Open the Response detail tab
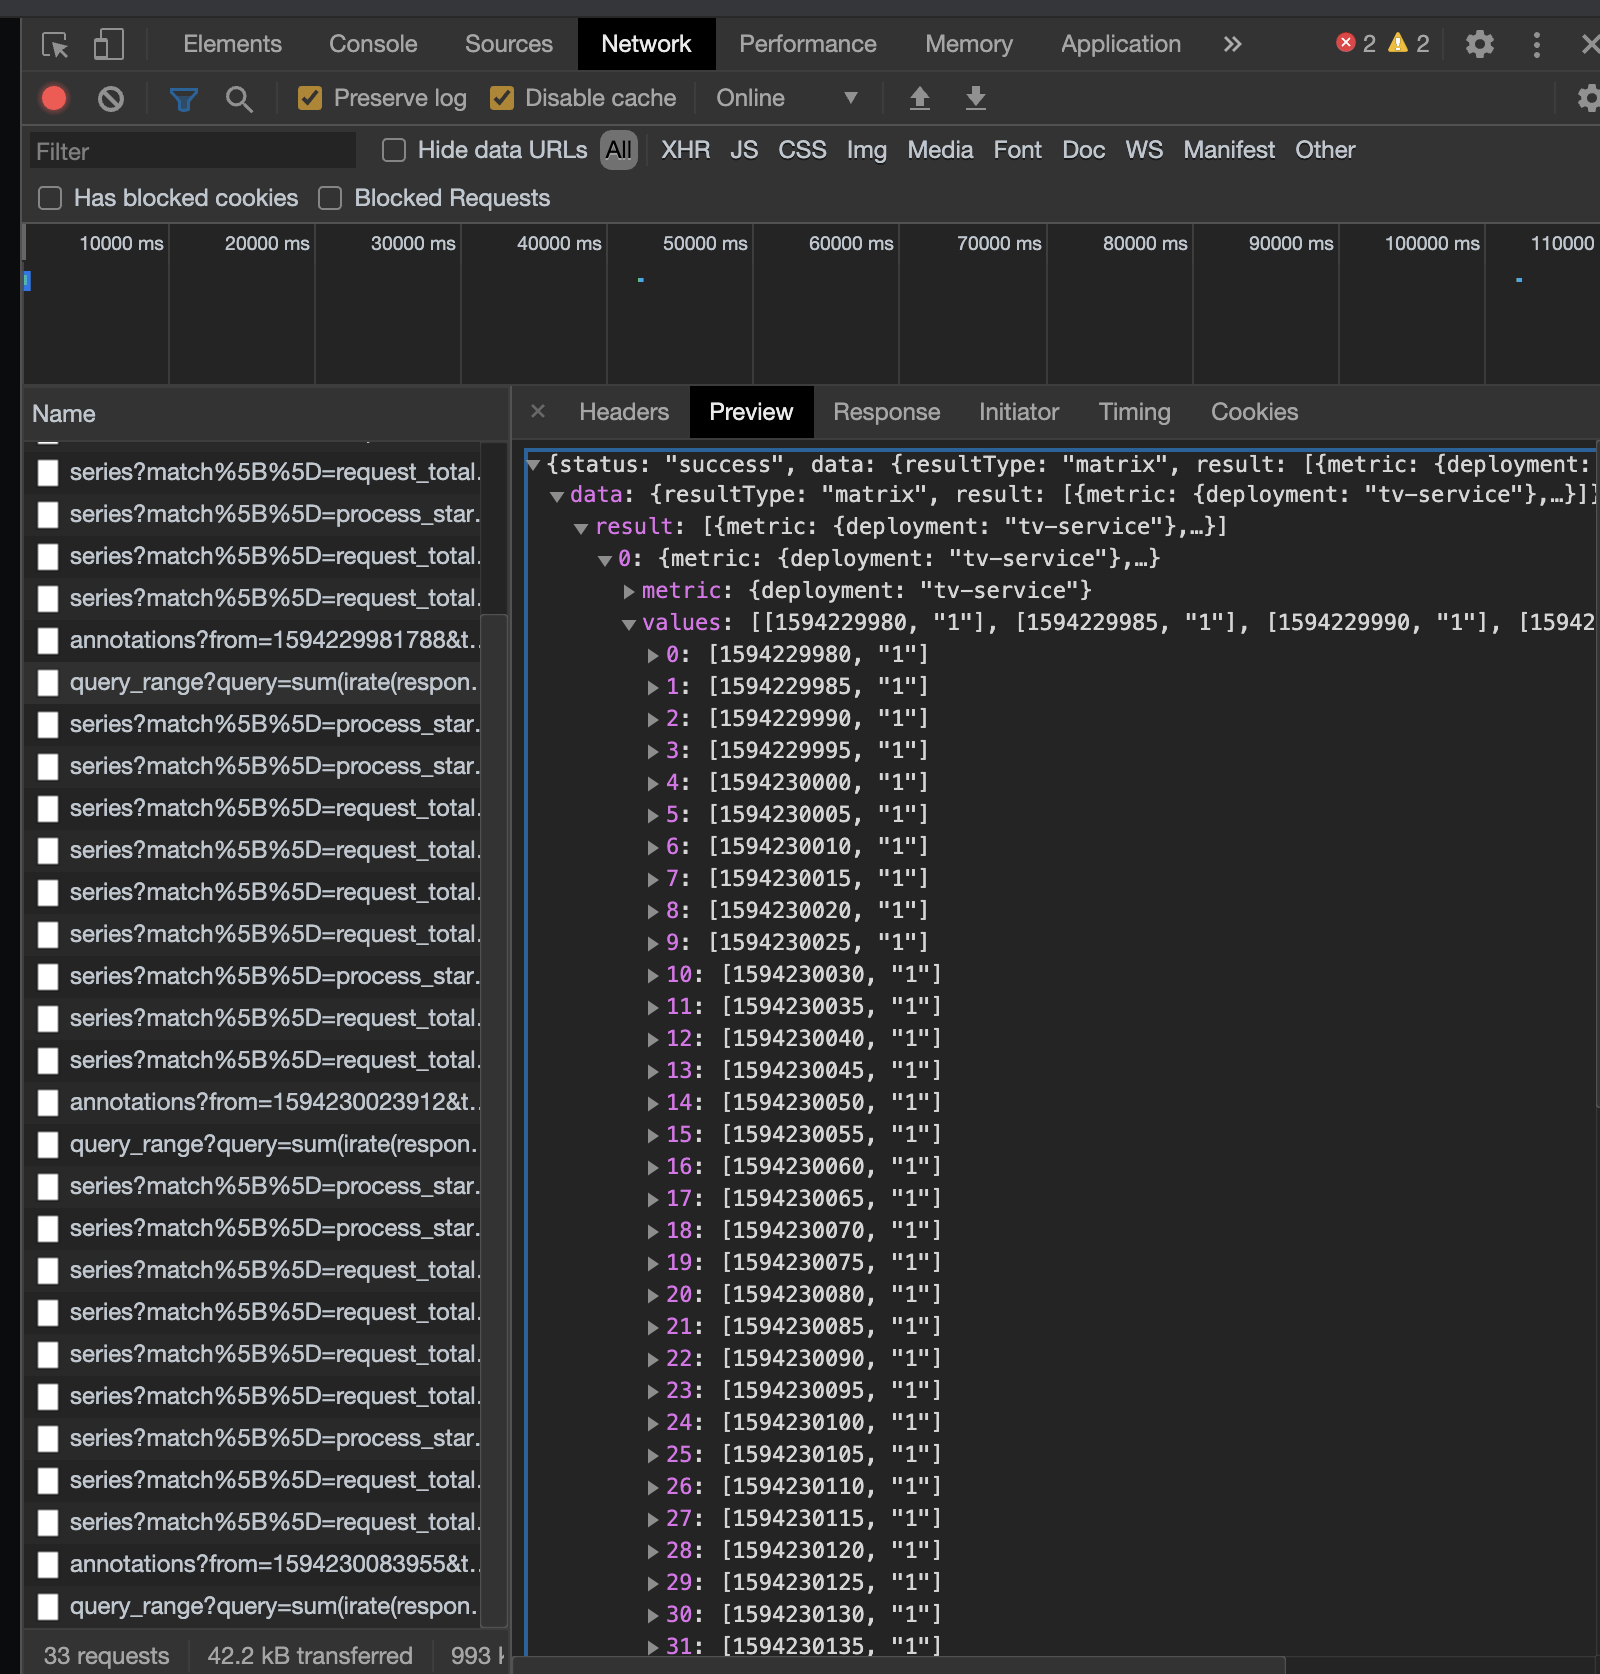 point(887,412)
